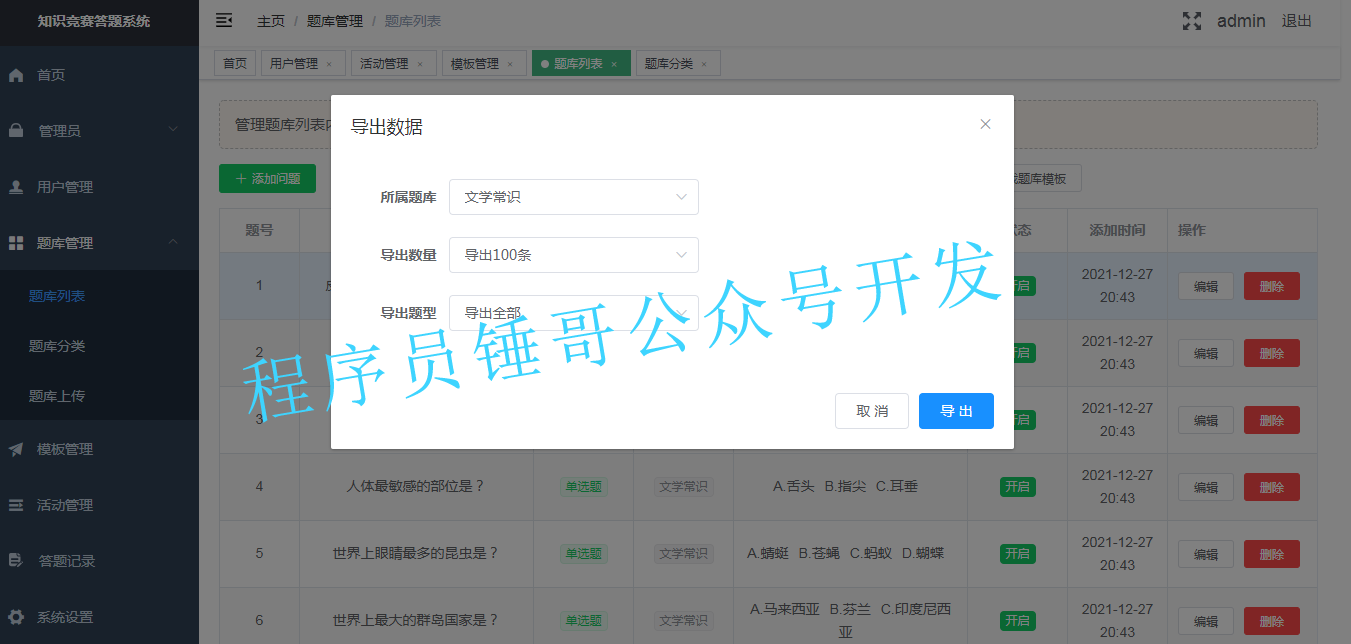Image resolution: width=1351 pixels, height=644 pixels.
Task: Click the icon beside 活动管理
Action: pos(16,505)
